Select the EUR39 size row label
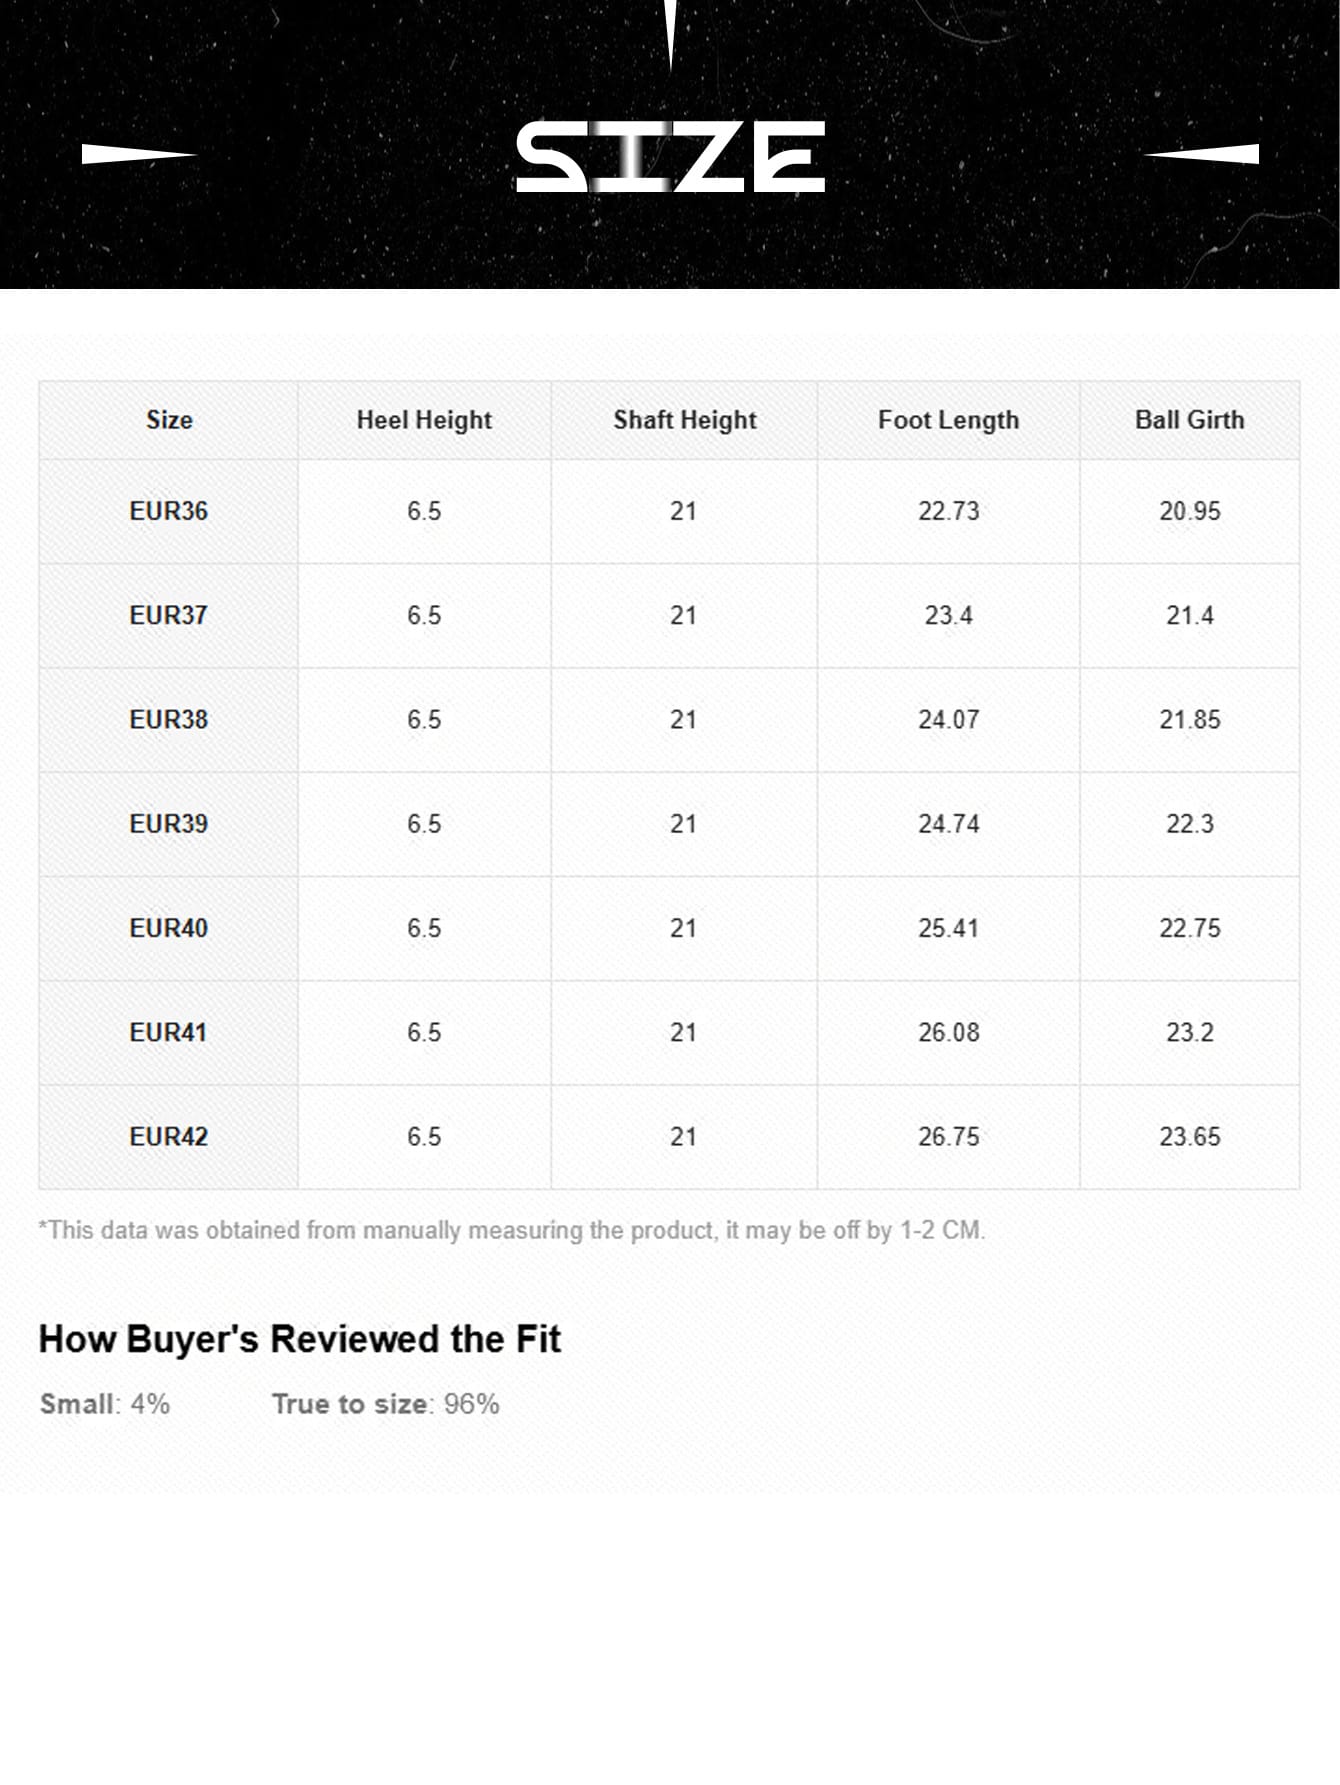 [x=169, y=824]
